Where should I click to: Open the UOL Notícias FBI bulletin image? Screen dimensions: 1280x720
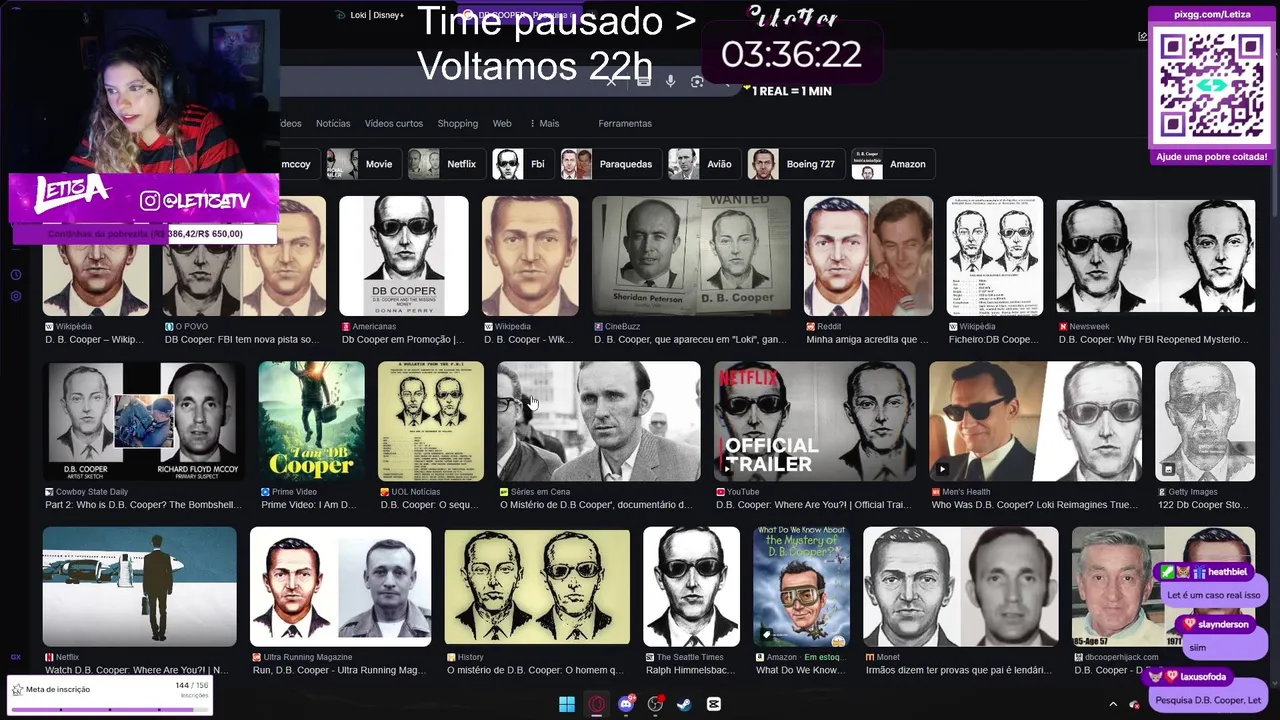click(431, 421)
